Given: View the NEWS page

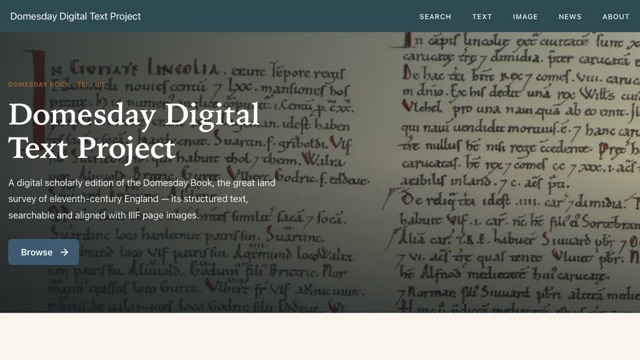Looking at the screenshot, I should point(570,17).
